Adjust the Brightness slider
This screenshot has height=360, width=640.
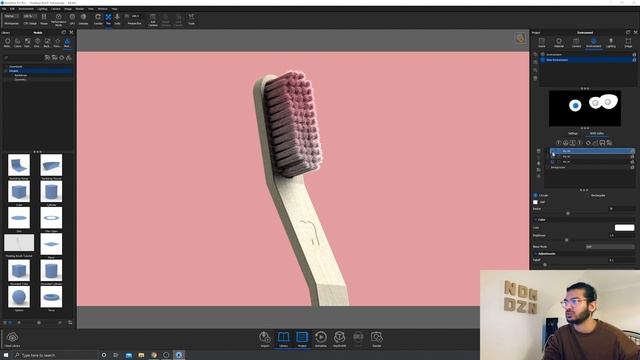tap(566, 240)
